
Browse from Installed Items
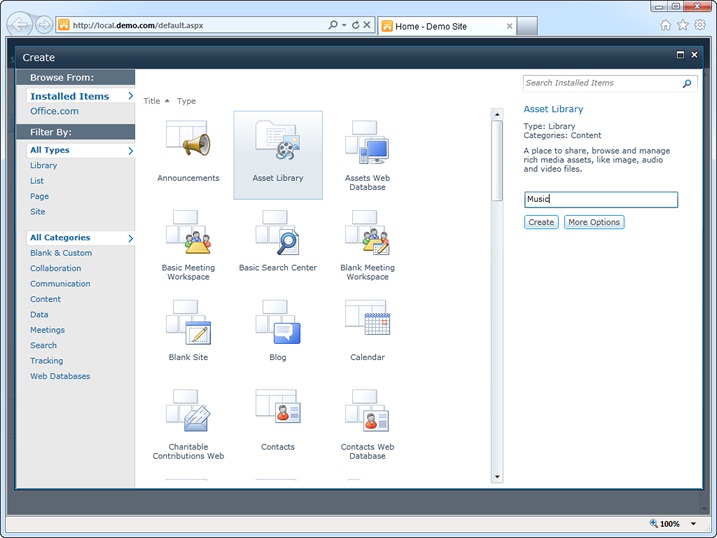click(x=81, y=96)
